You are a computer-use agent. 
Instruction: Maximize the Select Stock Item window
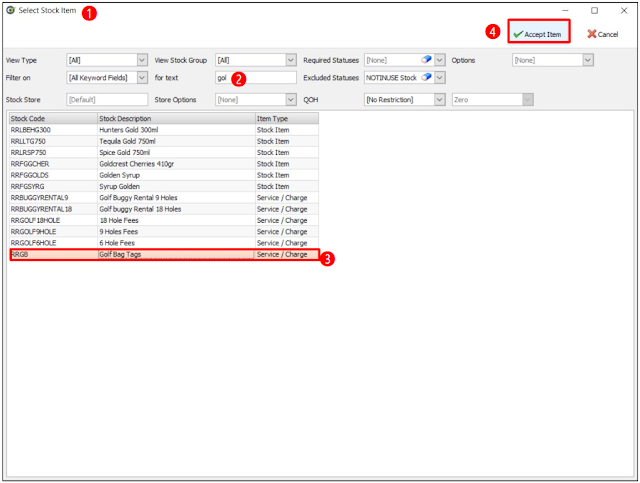coord(594,11)
